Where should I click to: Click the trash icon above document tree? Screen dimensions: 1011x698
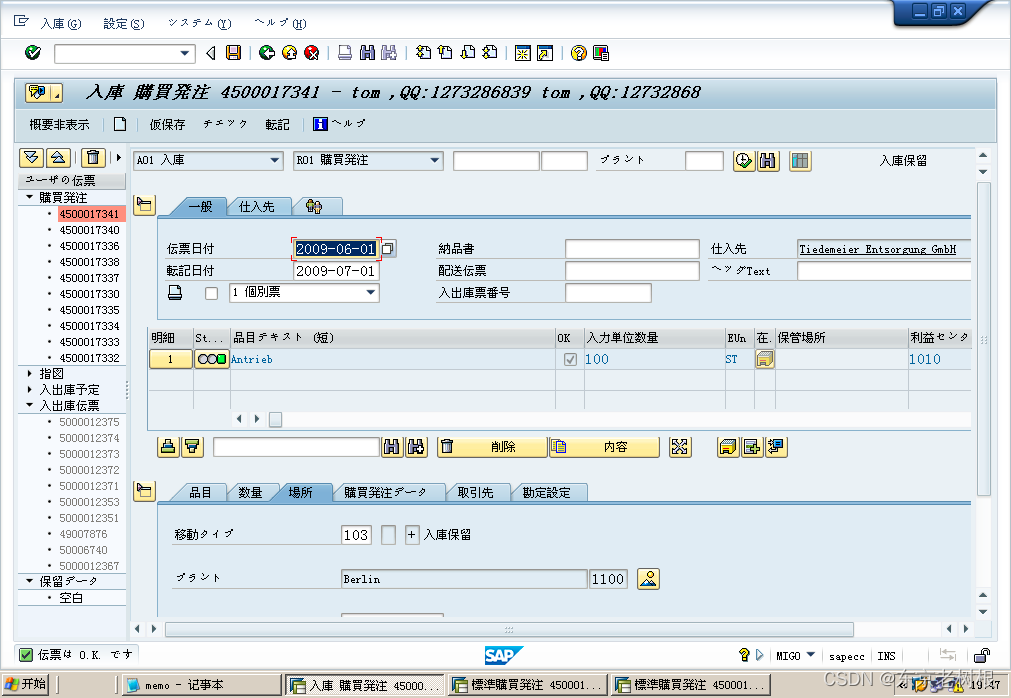(x=93, y=157)
